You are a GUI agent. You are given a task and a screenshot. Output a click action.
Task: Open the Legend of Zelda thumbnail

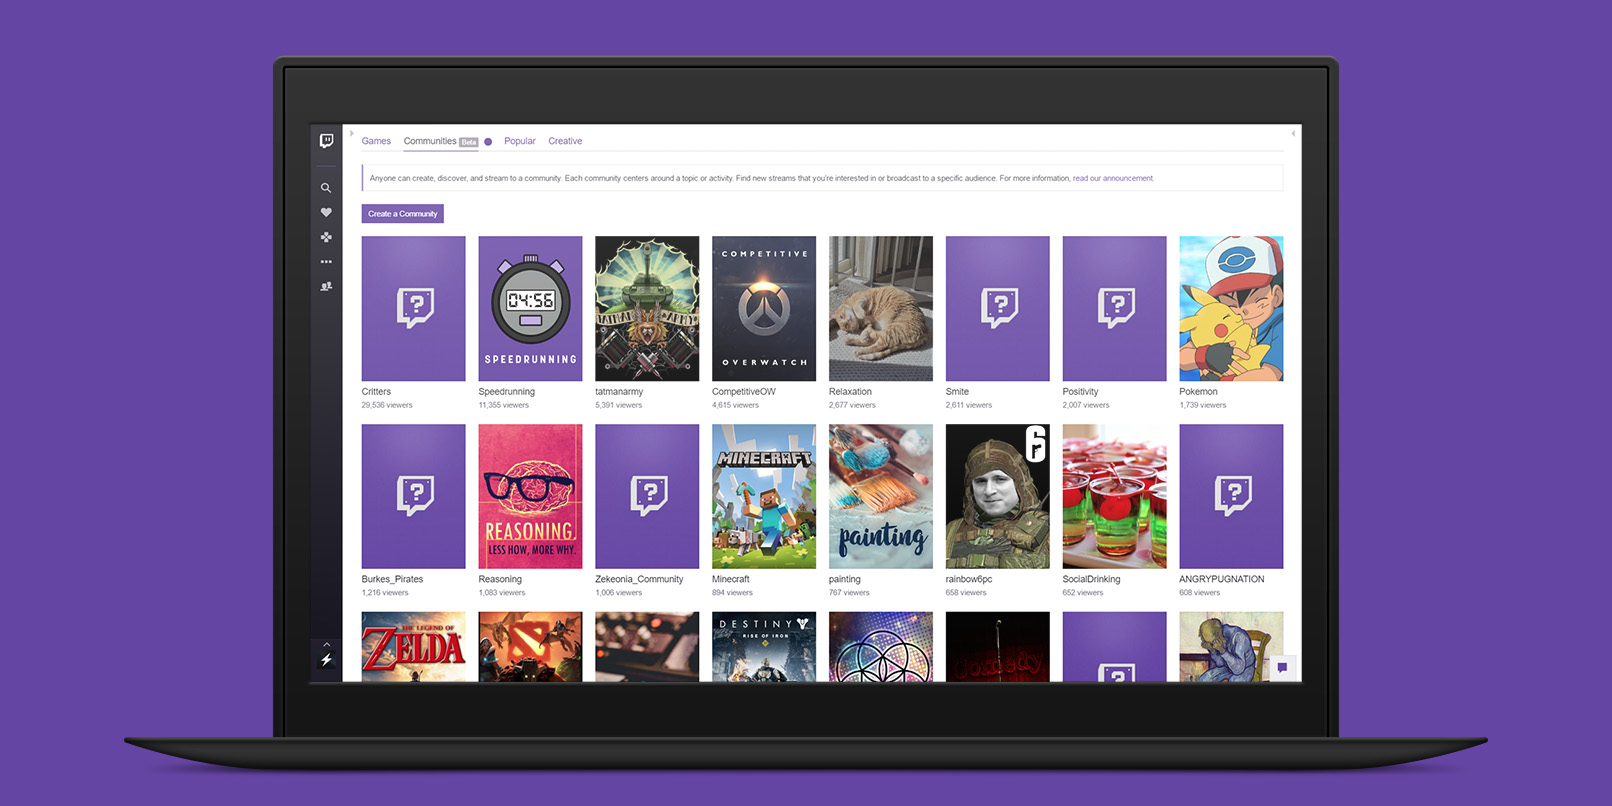click(x=414, y=647)
